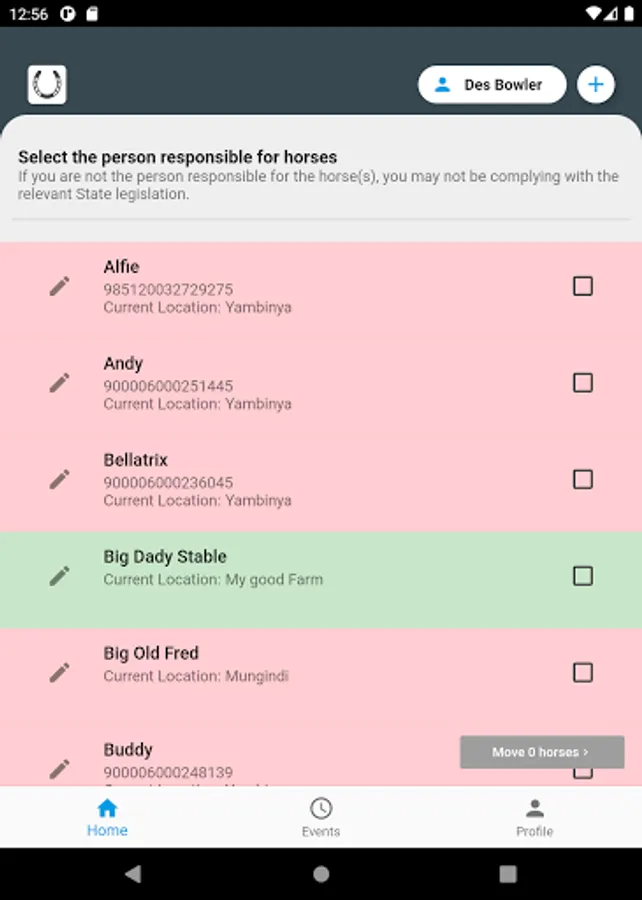
Task: Tap edit pencil for Big Dady Stable
Action: click(60, 576)
